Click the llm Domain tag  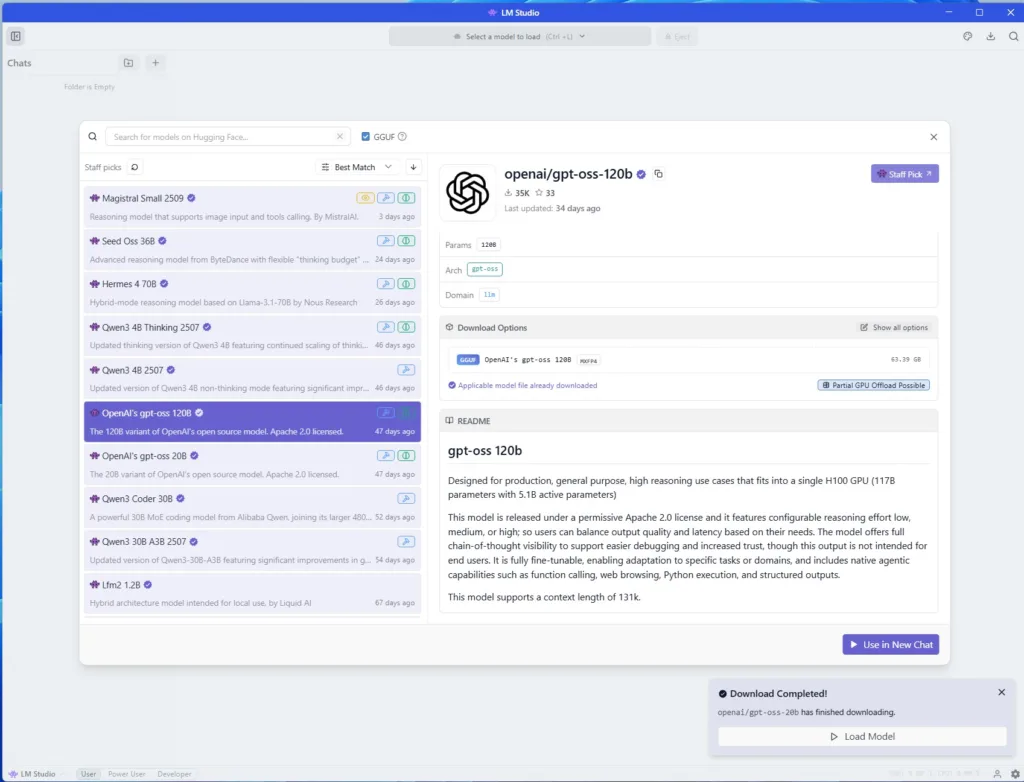(x=489, y=295)
